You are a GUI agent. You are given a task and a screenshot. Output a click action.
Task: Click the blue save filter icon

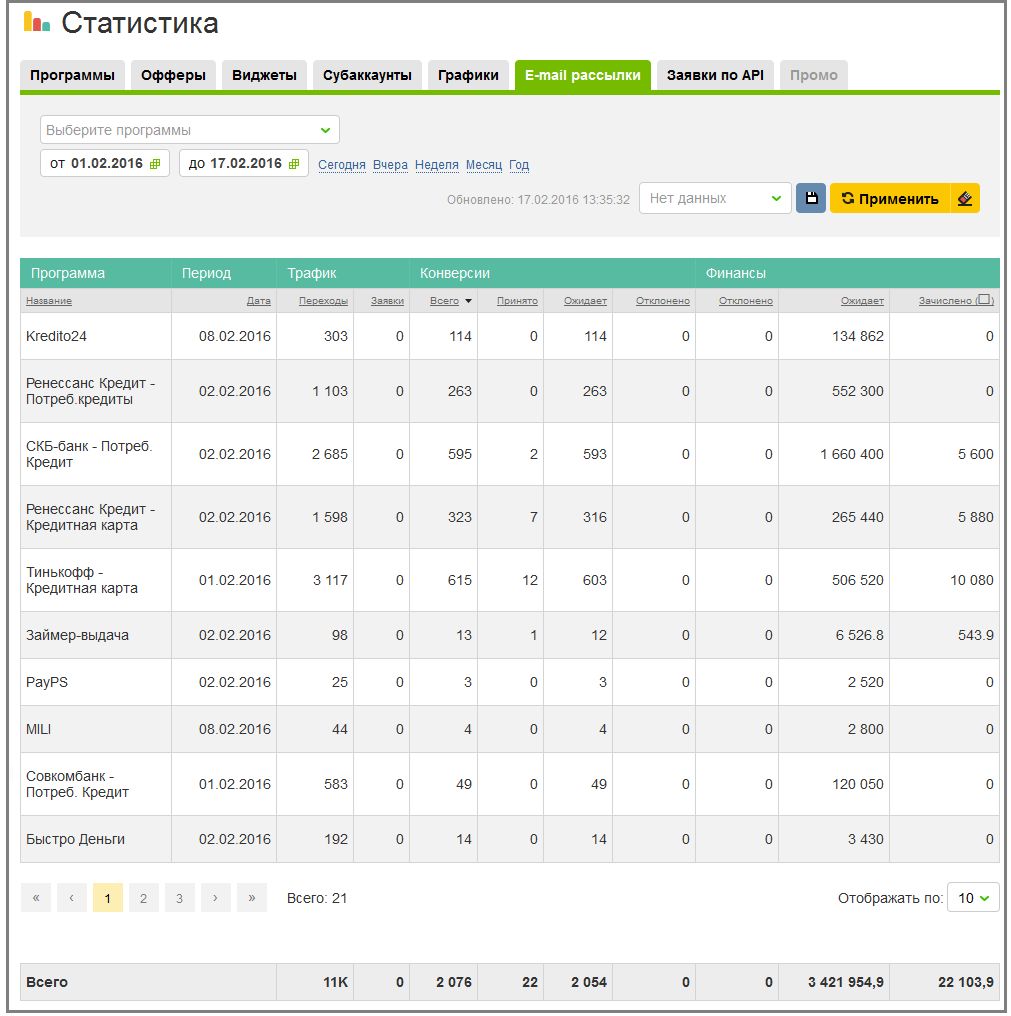point(810,198)
